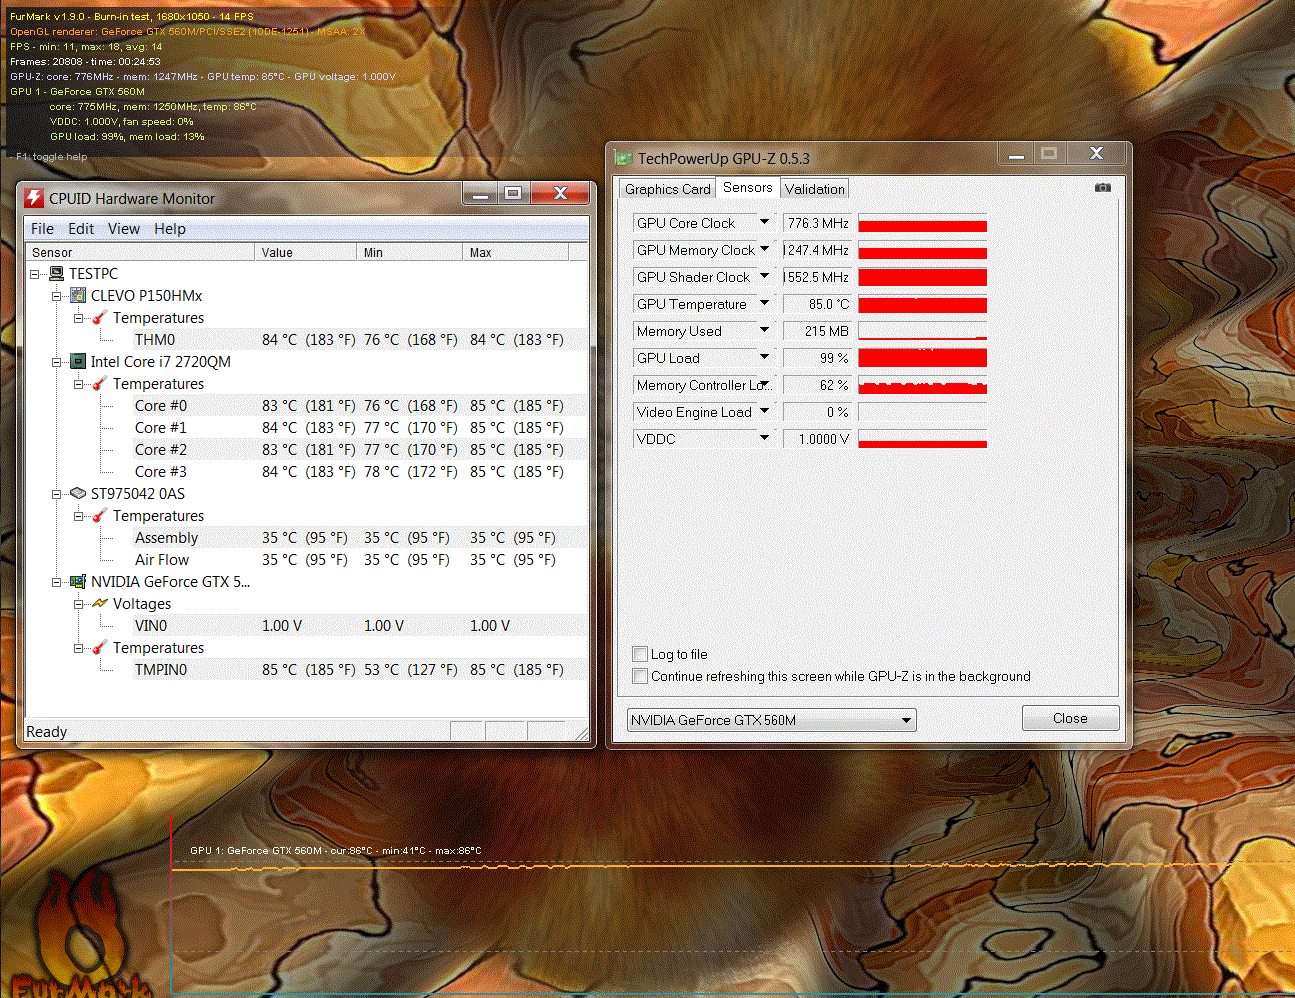This screenshot has width=1295, height=998.
Task: Click the thermometer icon under NVIDIA GeForce GTX
Action: (100, 647)
